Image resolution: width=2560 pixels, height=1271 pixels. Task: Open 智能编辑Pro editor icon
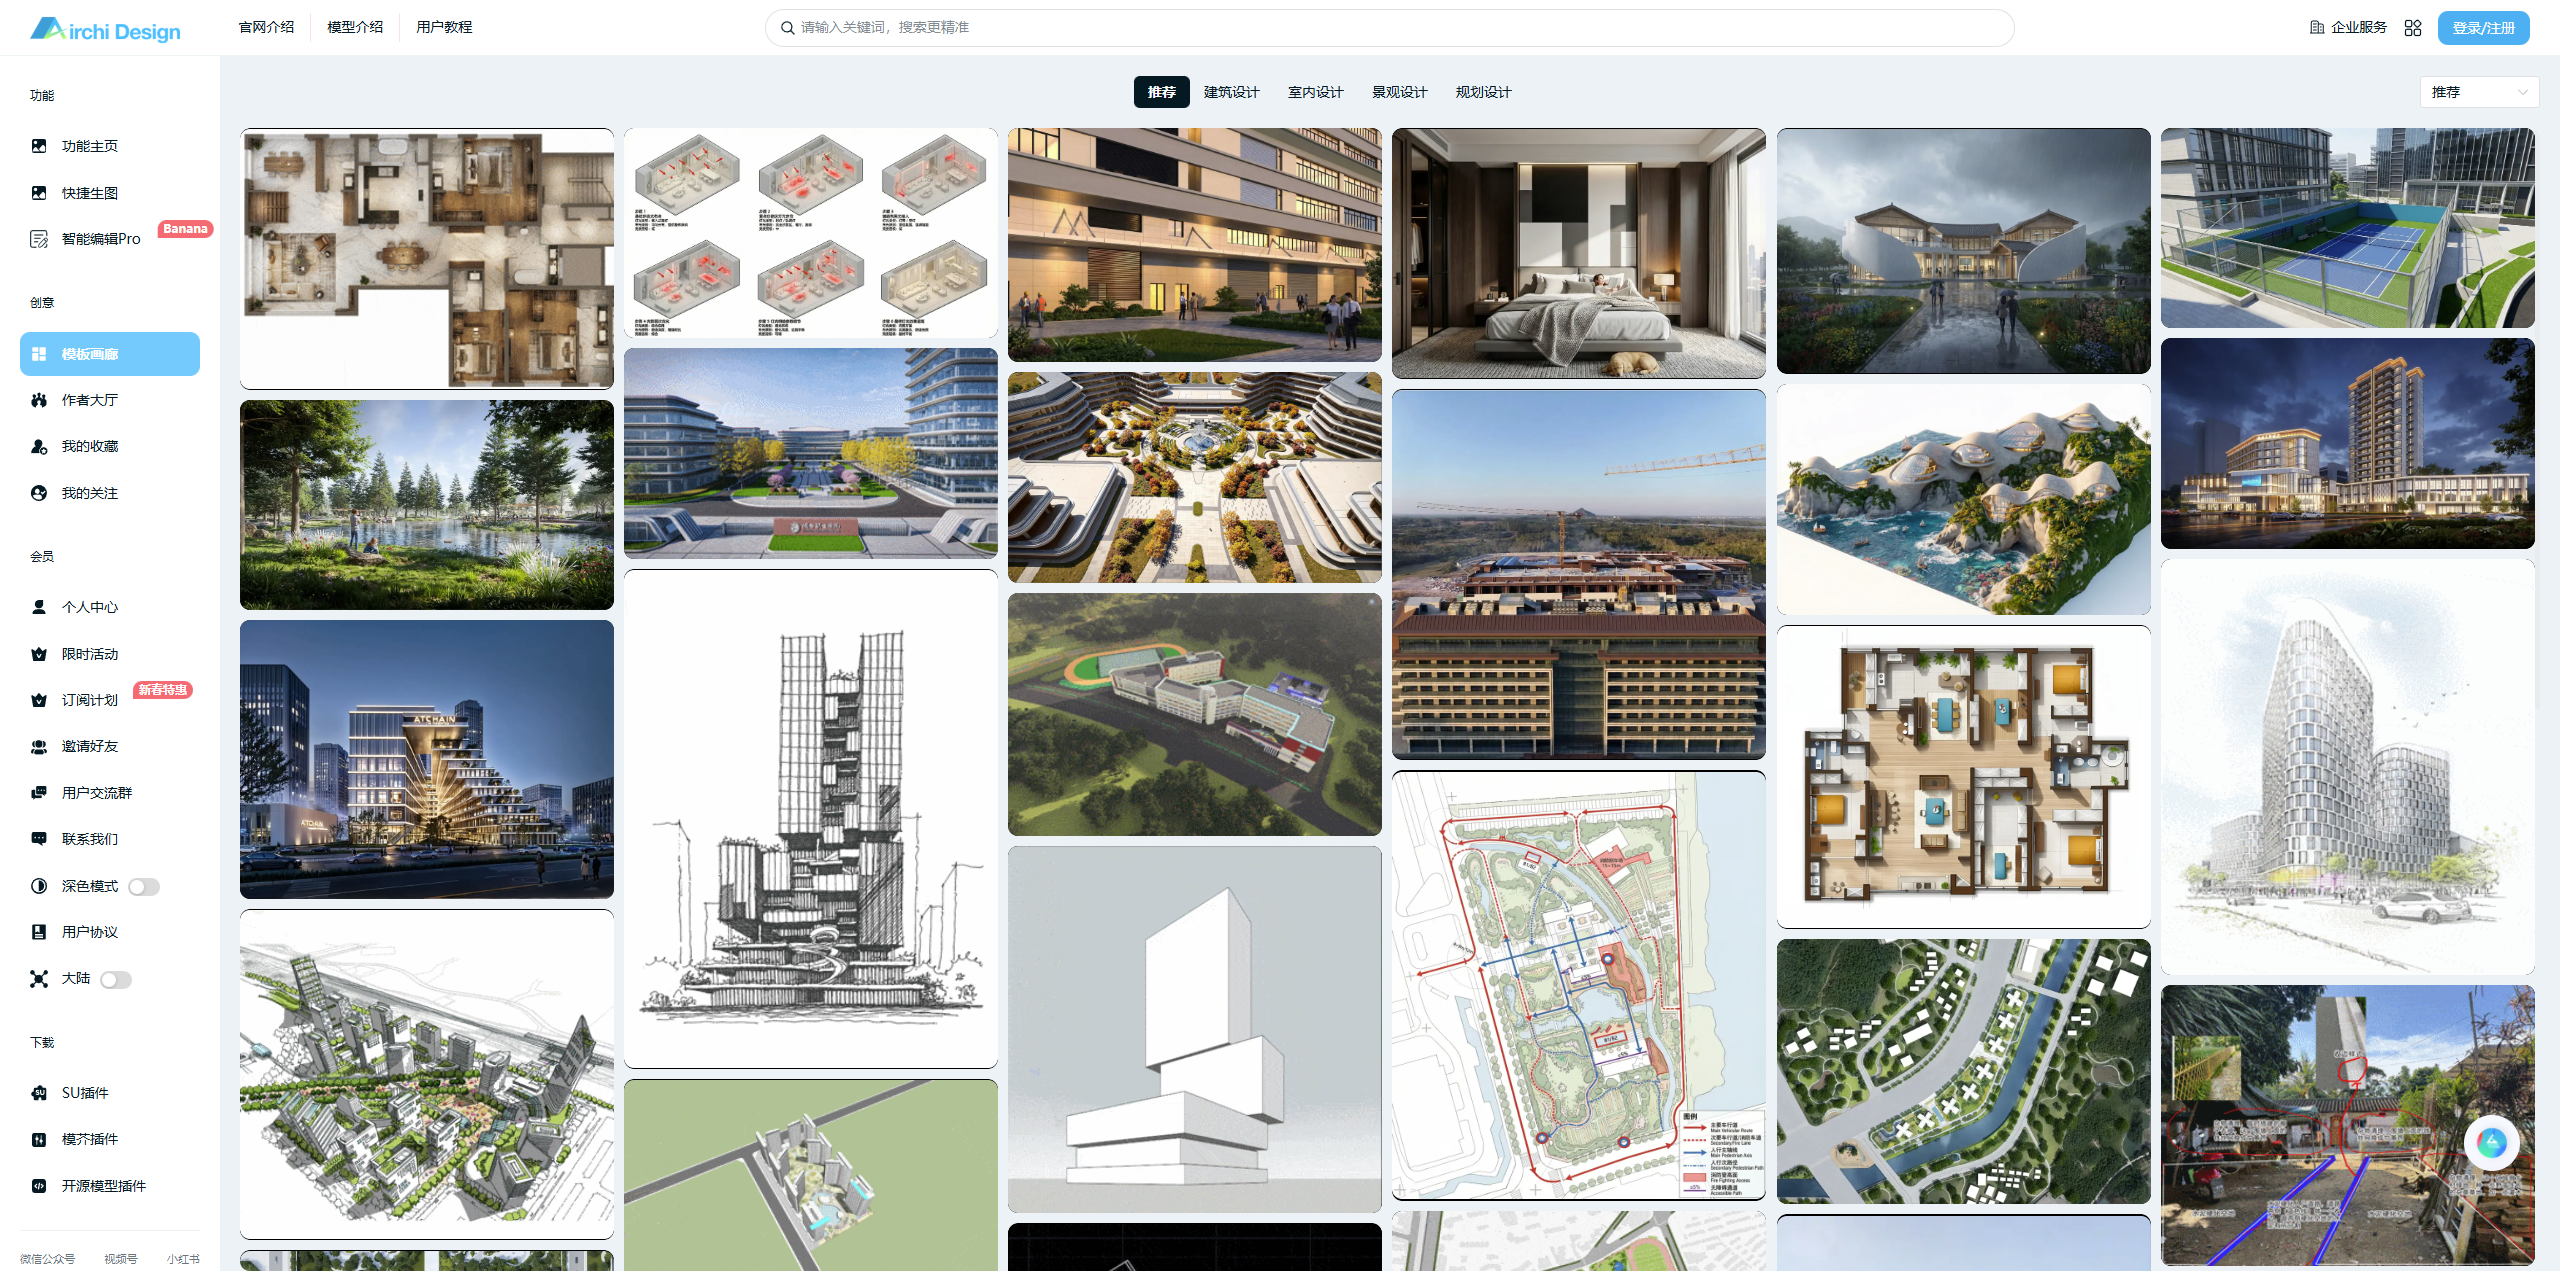click(39, 239)
